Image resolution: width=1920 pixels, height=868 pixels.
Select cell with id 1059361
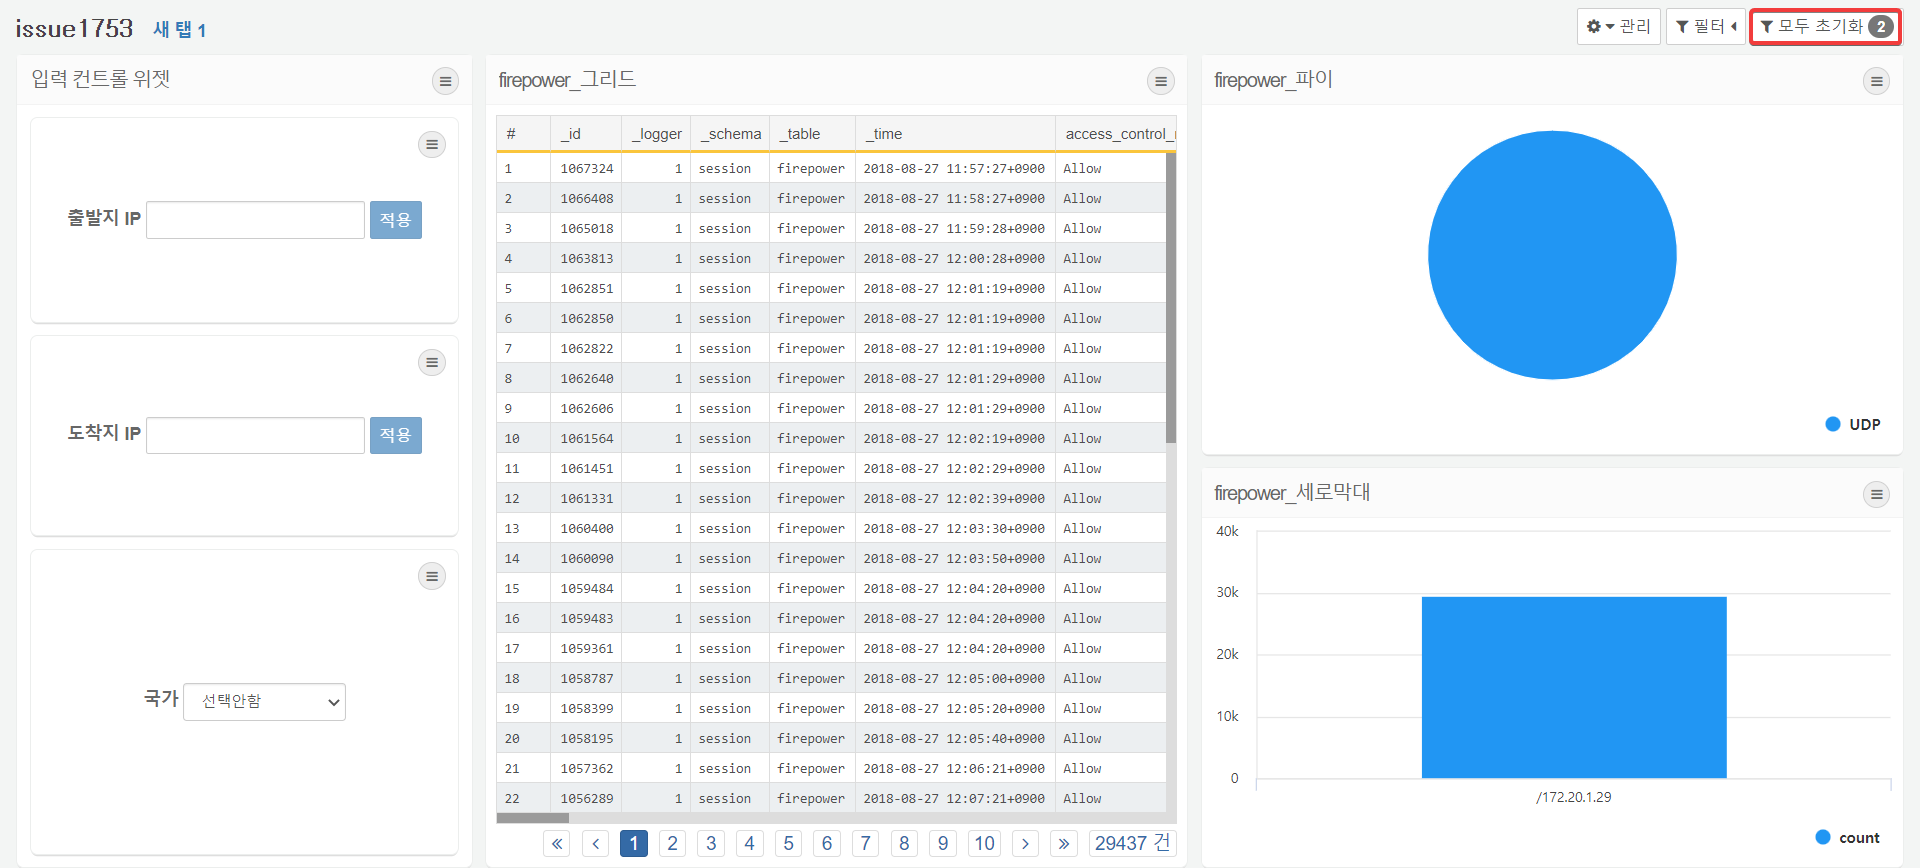pyautogui.click(x=586, y=648)
